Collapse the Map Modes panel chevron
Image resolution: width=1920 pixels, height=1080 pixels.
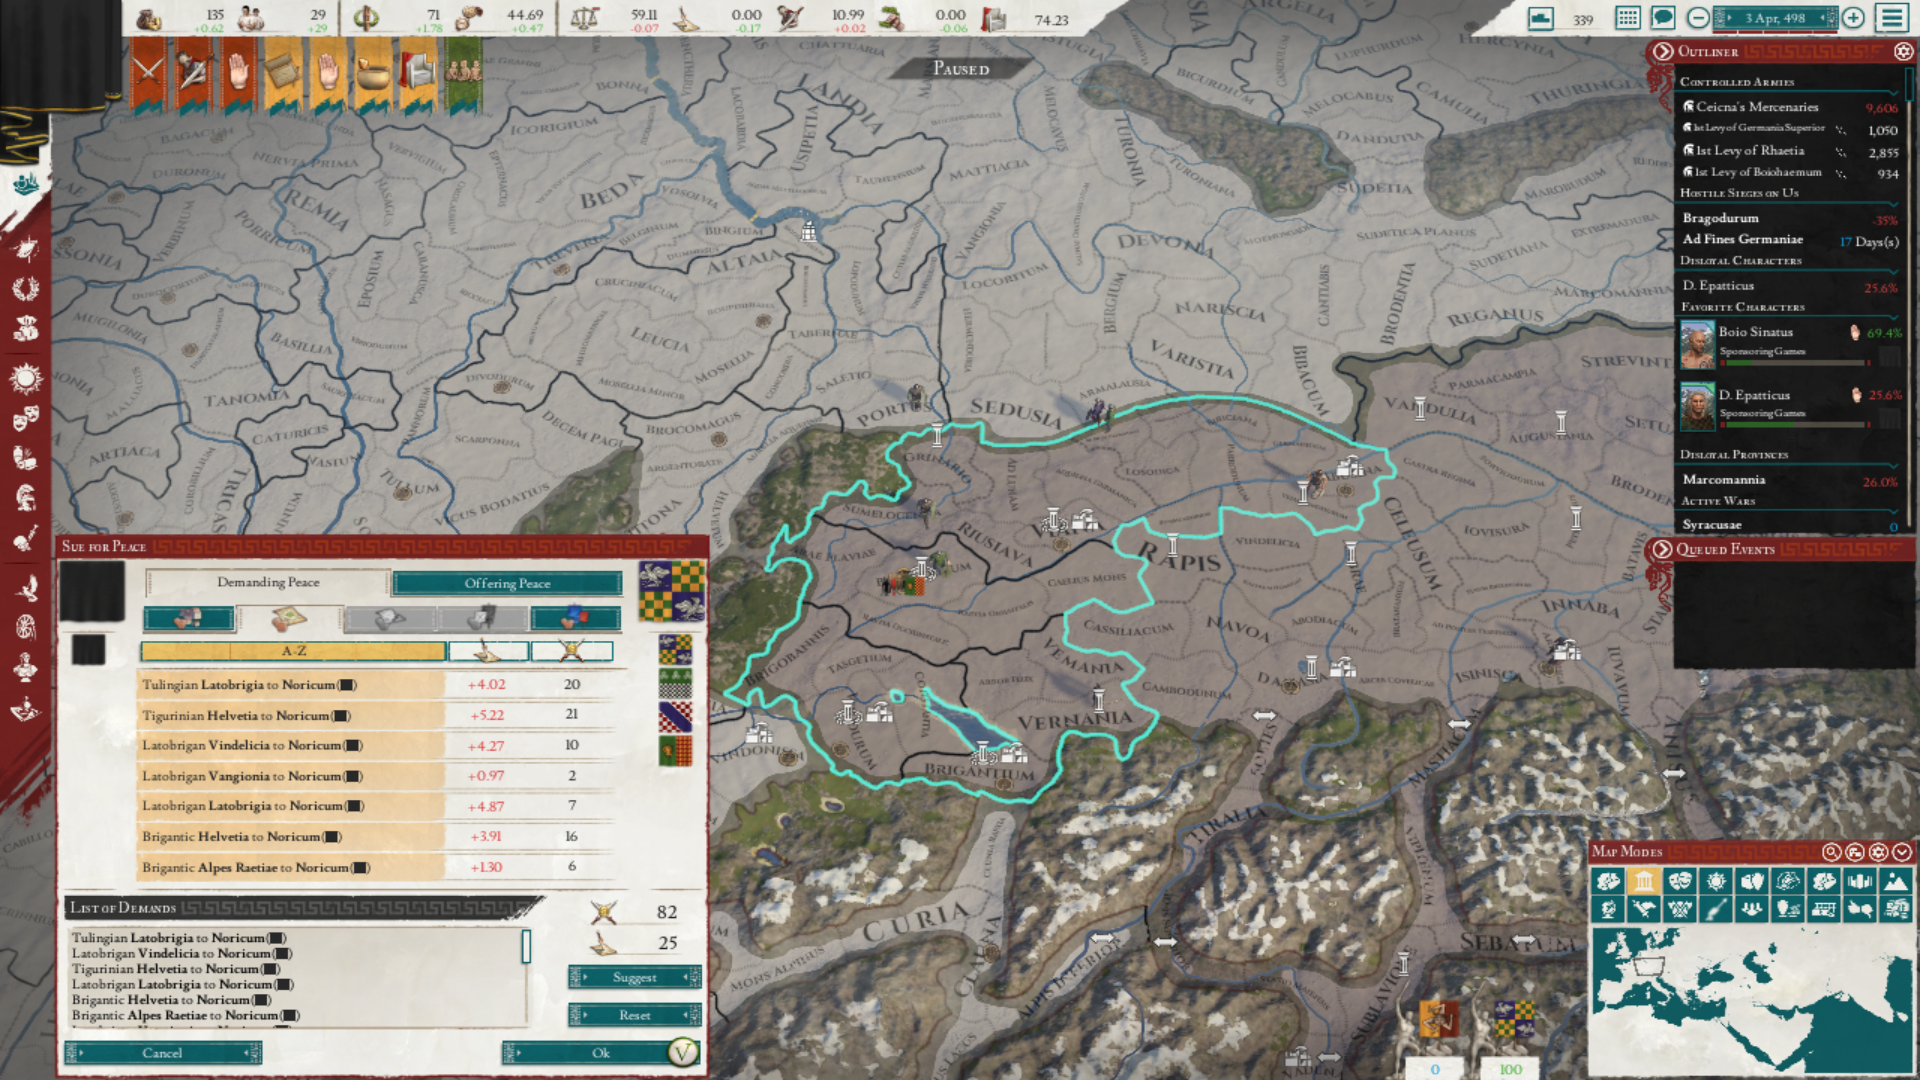pos(1901,852)
